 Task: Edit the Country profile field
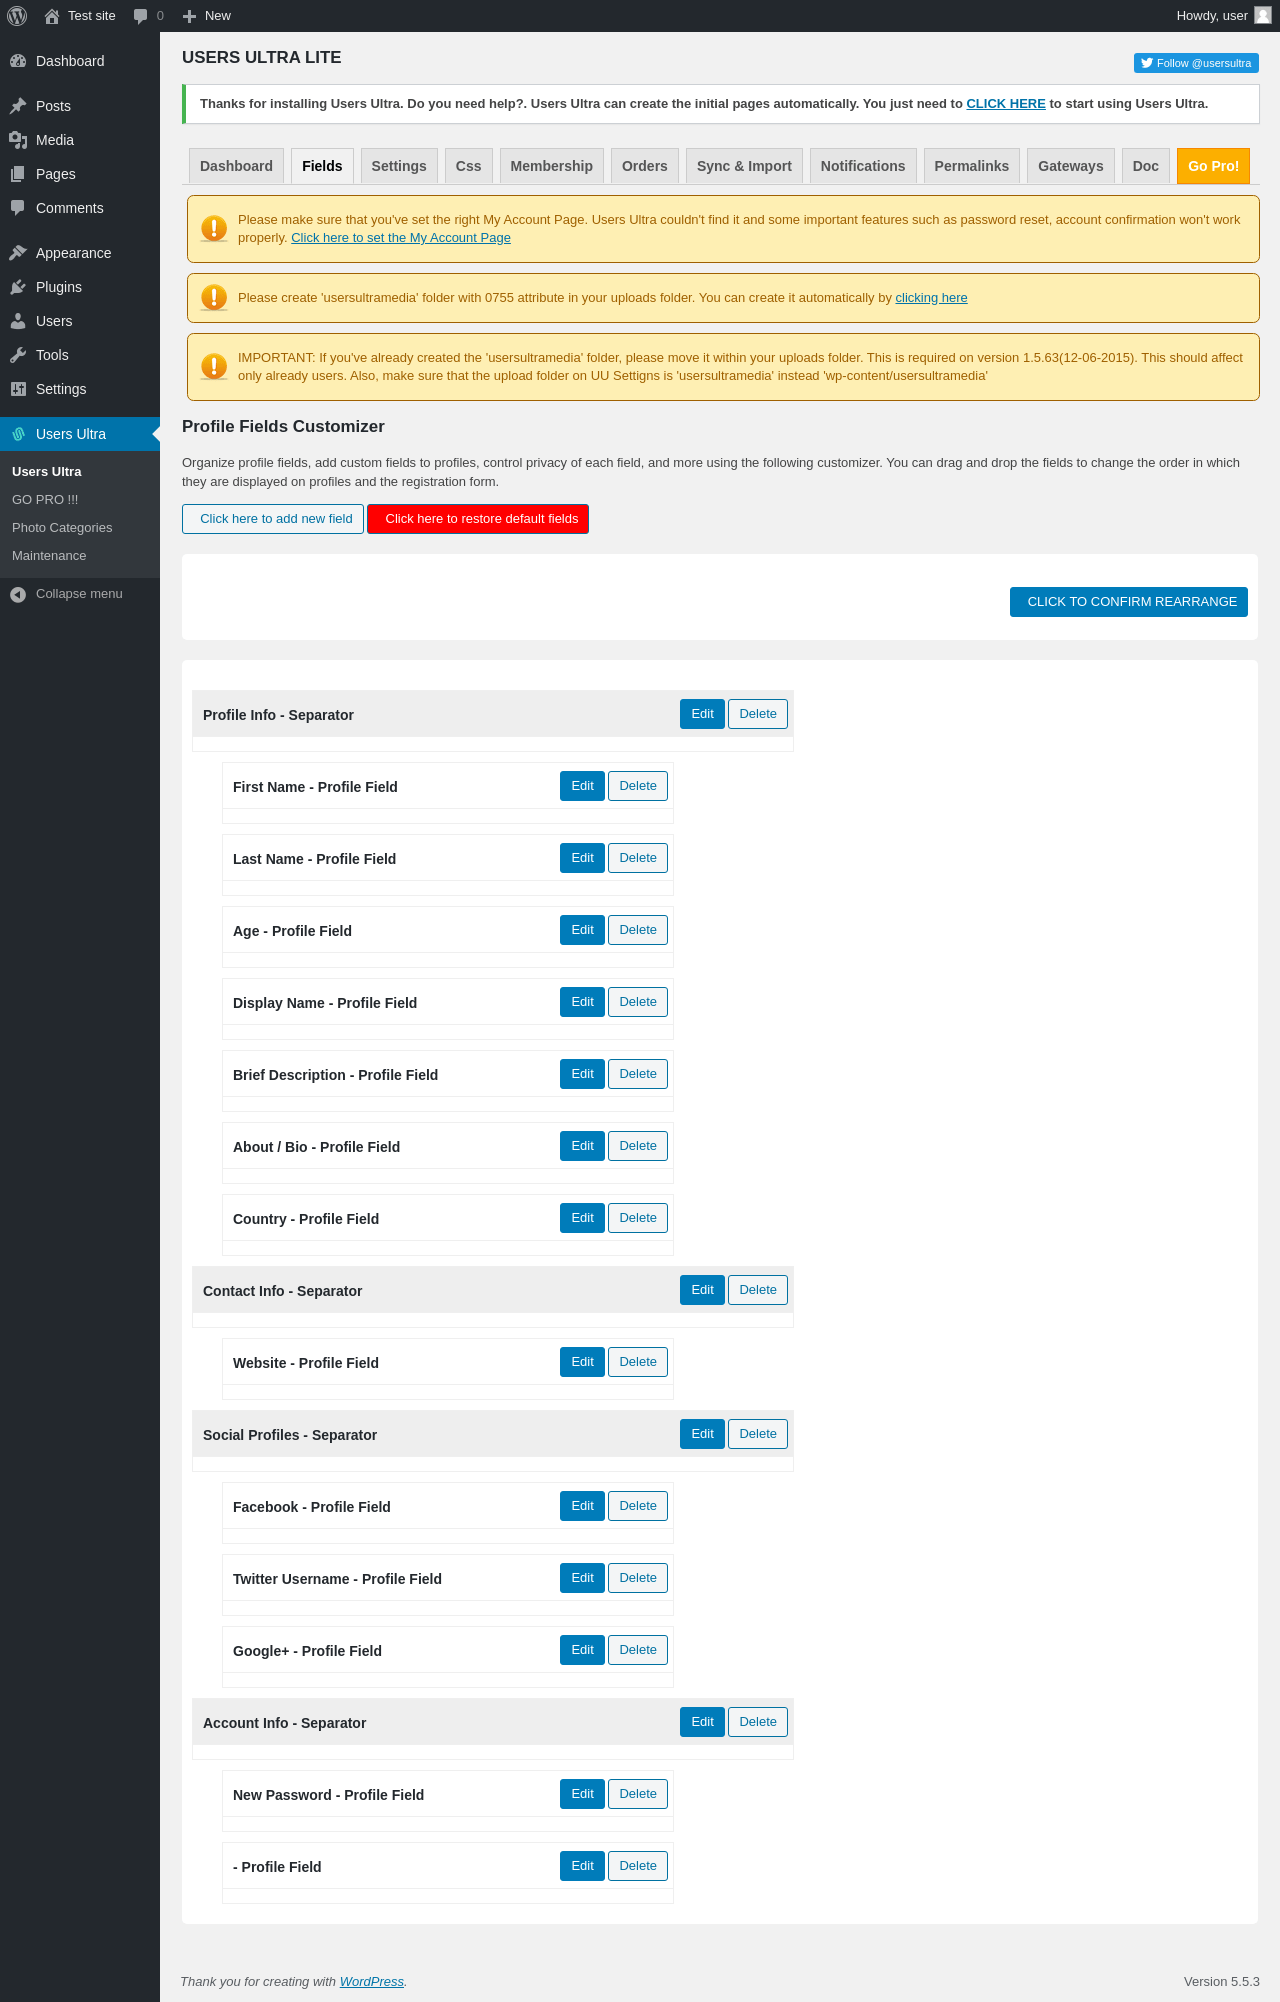coord(582,1218)
